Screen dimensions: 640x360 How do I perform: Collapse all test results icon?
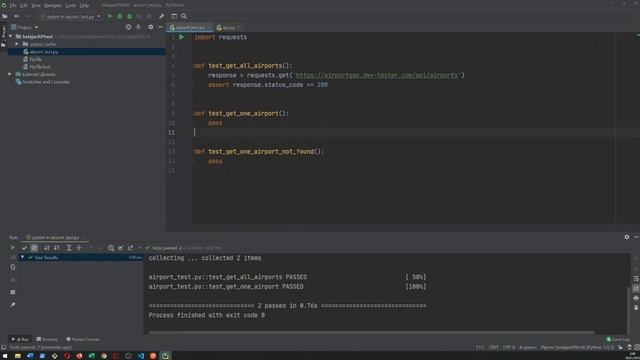(x=79, y=248)
